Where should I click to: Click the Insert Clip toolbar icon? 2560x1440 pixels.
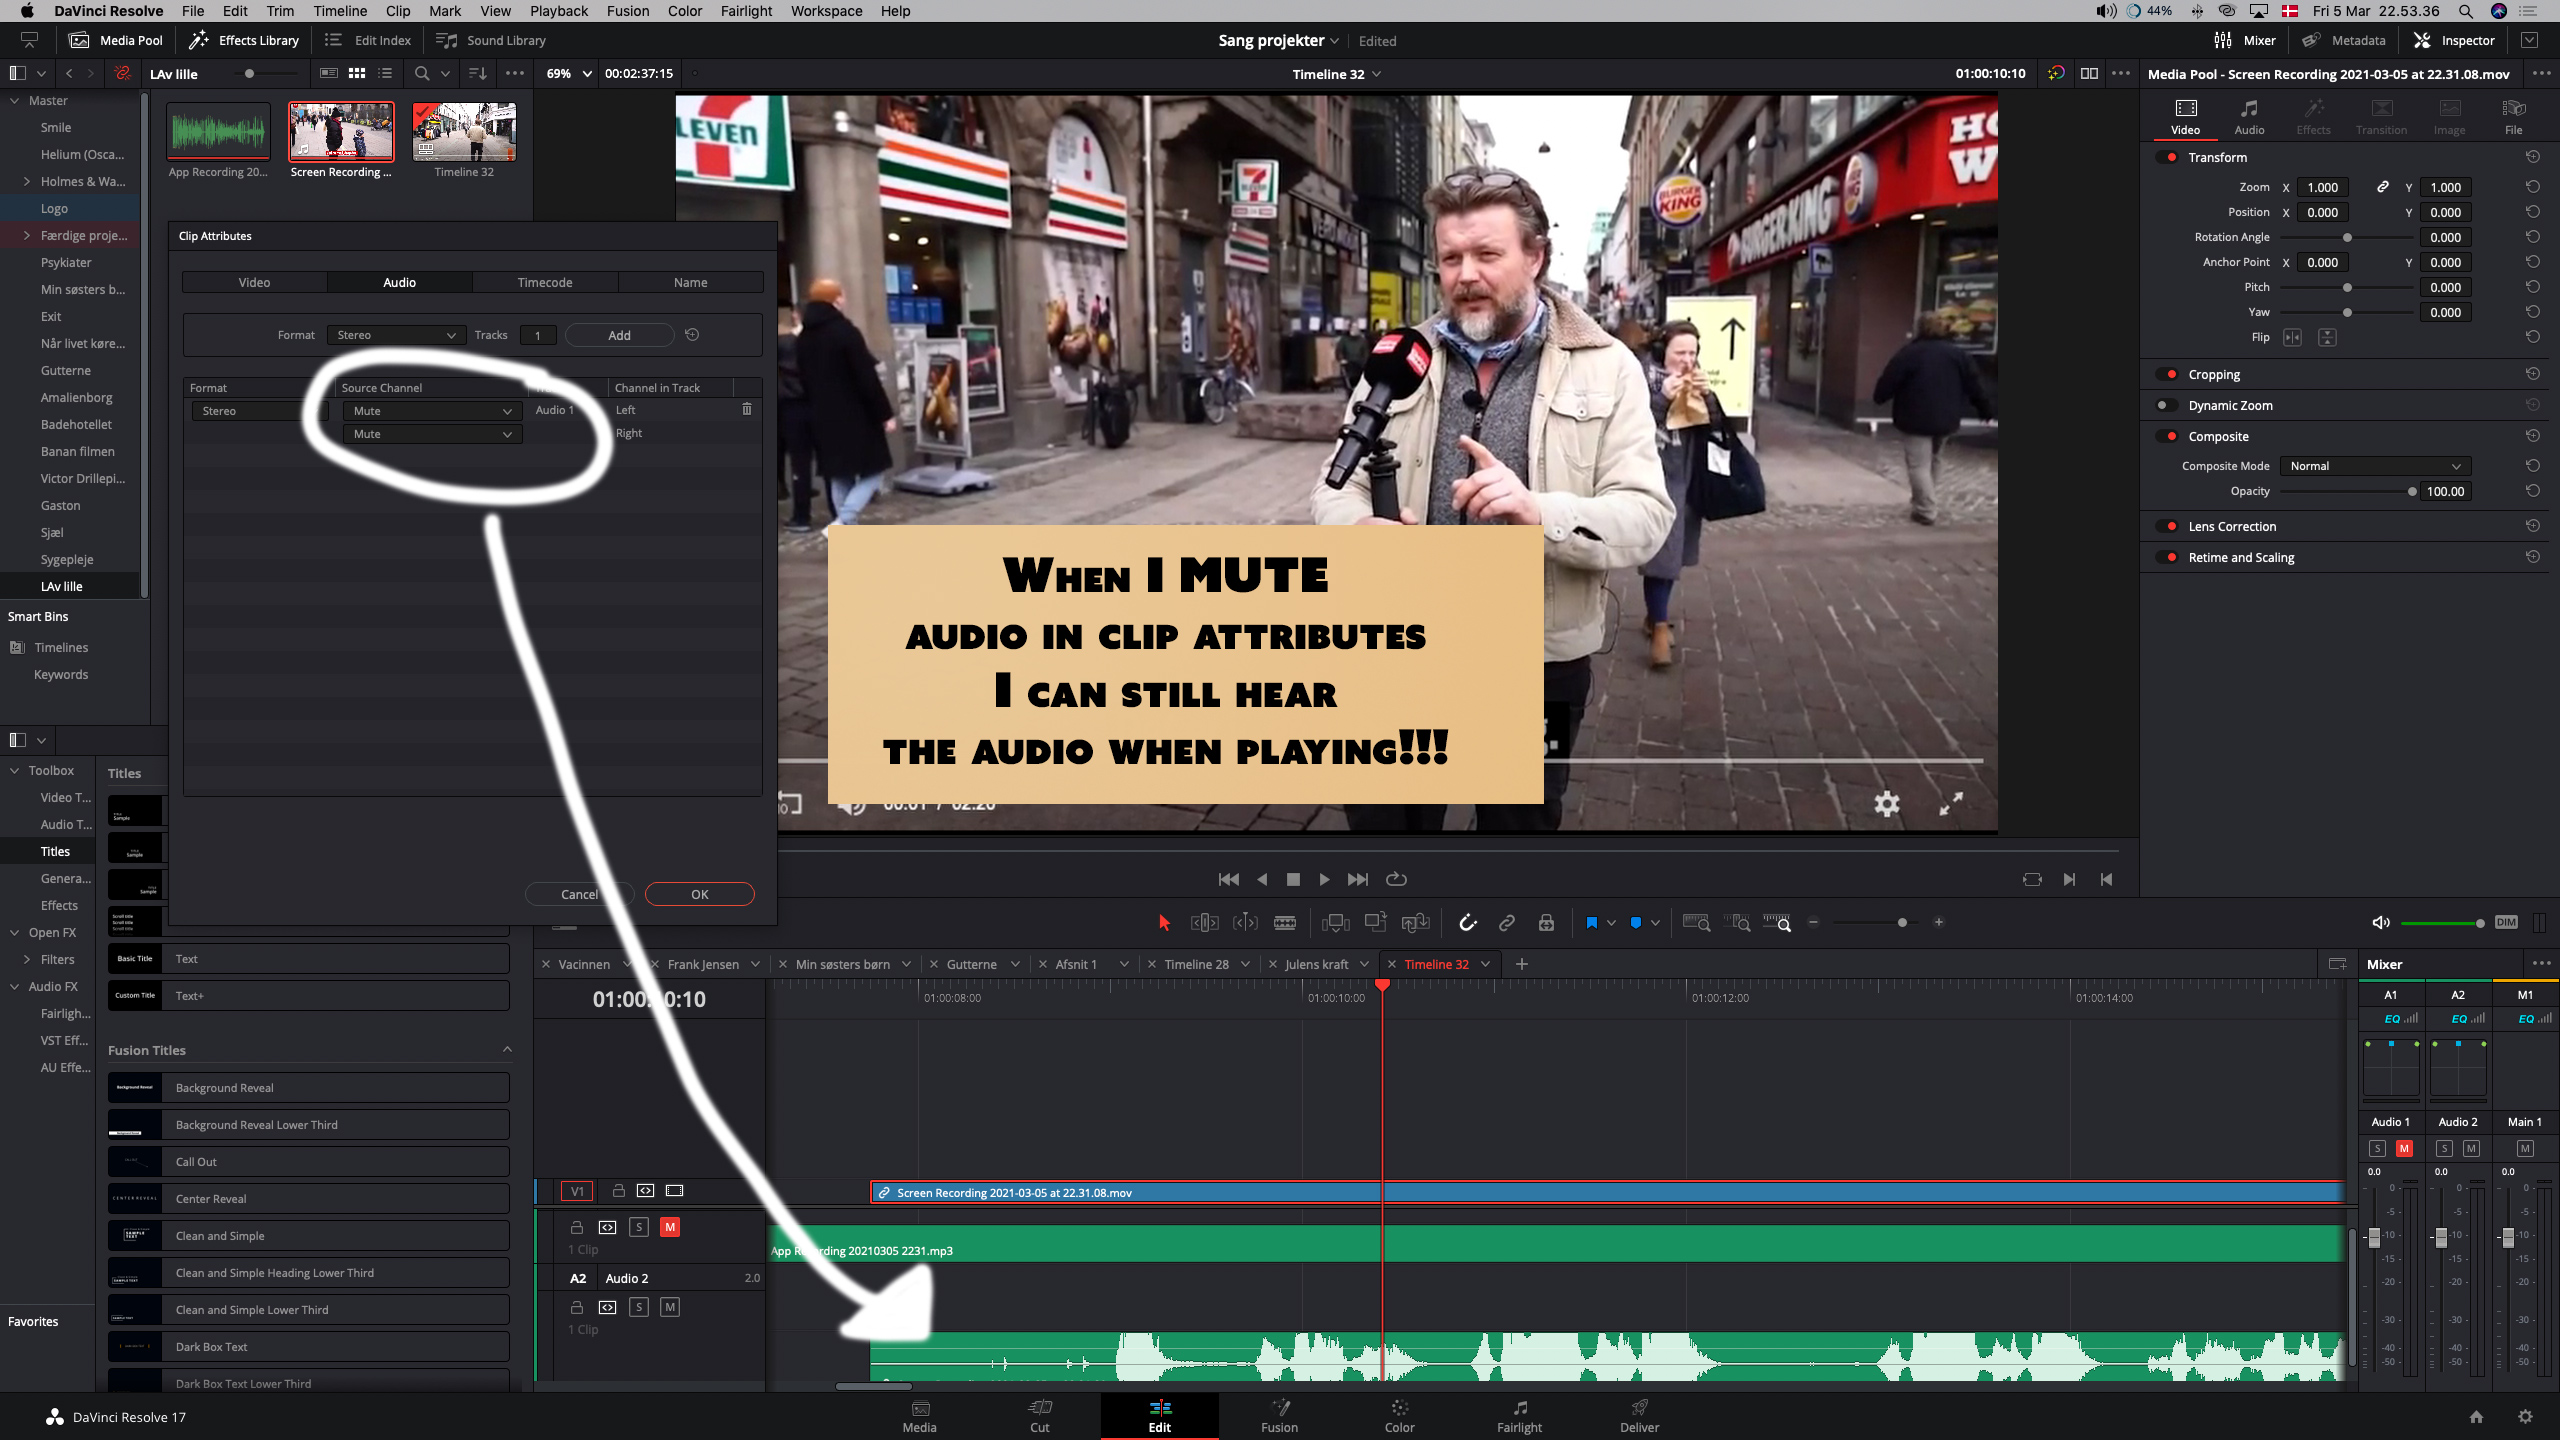pos(1335,923)
